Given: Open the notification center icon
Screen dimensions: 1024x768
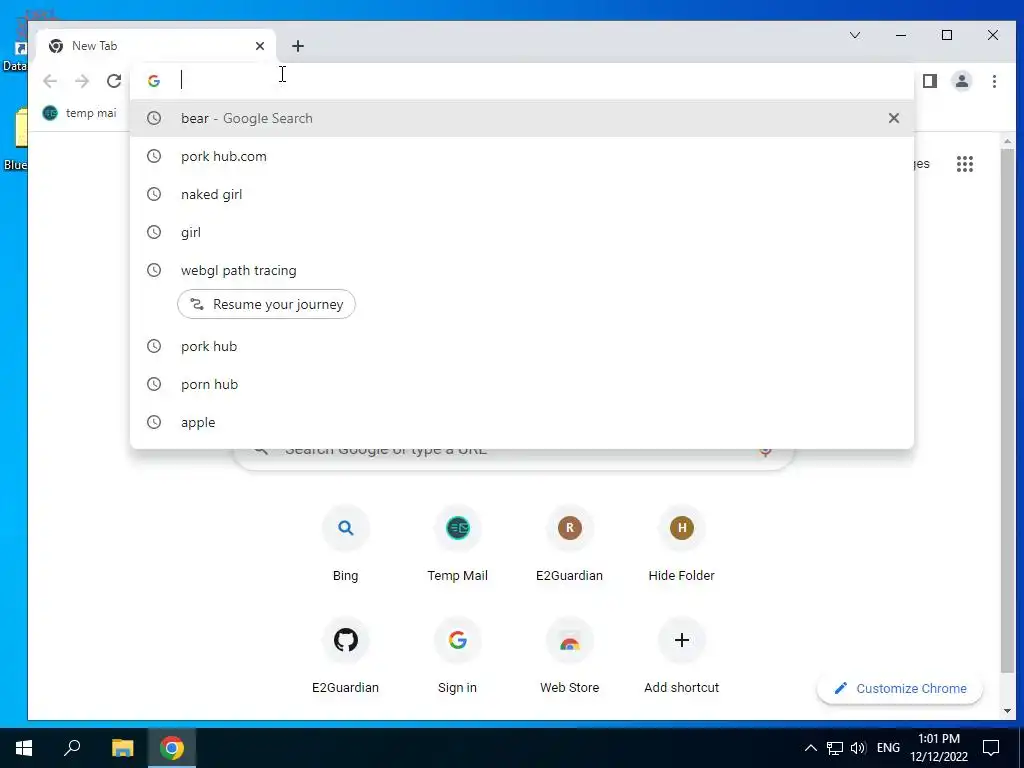Looking at the screenshot, I should [x=991, y=748].
